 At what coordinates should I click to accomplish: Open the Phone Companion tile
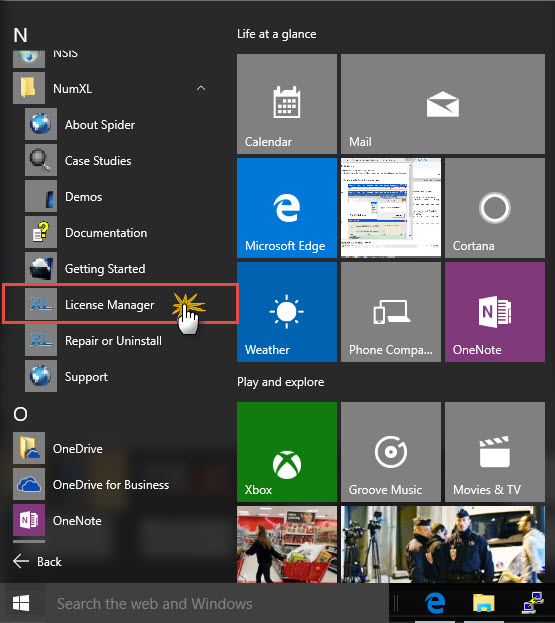[391, 312]
